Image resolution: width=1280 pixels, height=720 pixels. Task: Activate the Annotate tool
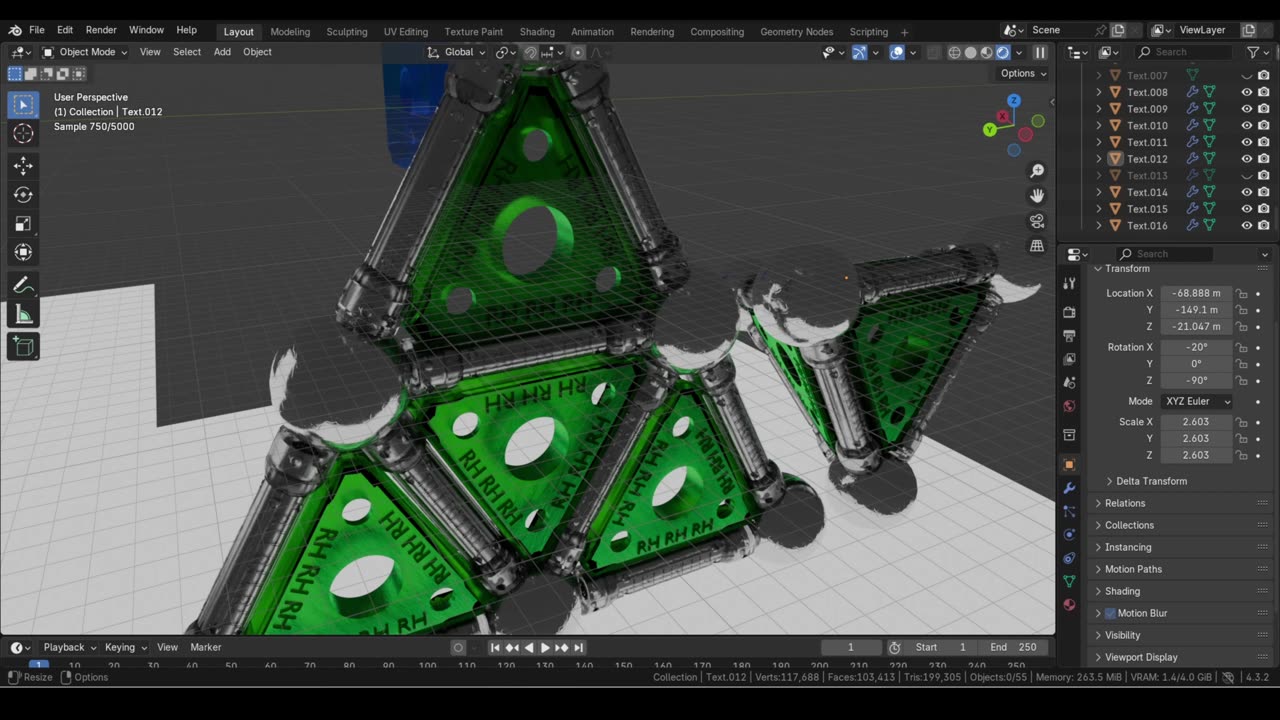(x=23, y=286)
